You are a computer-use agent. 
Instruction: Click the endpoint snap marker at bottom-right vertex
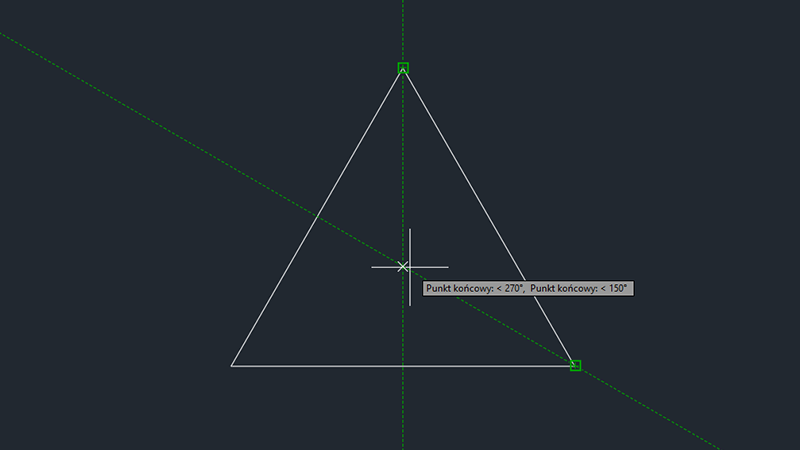[575, 365]
